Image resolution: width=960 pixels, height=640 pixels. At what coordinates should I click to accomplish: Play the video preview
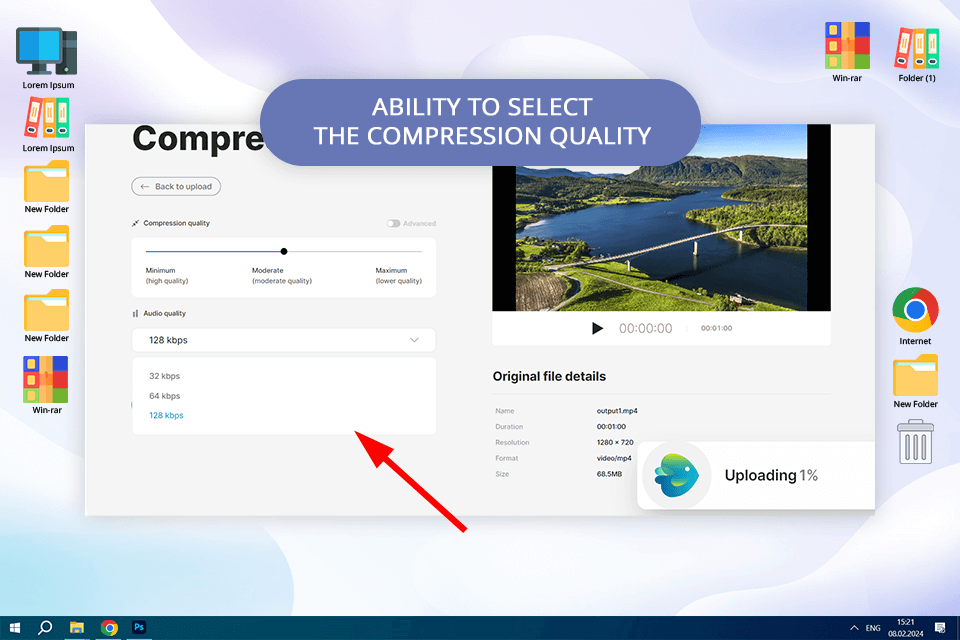point(597,328)
